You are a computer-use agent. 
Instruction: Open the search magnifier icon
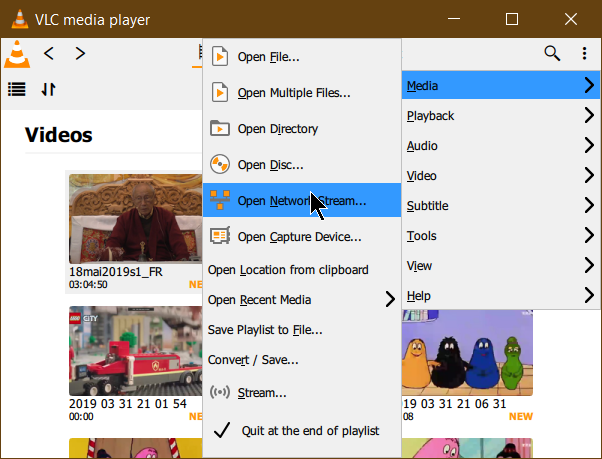click(552, 54)
